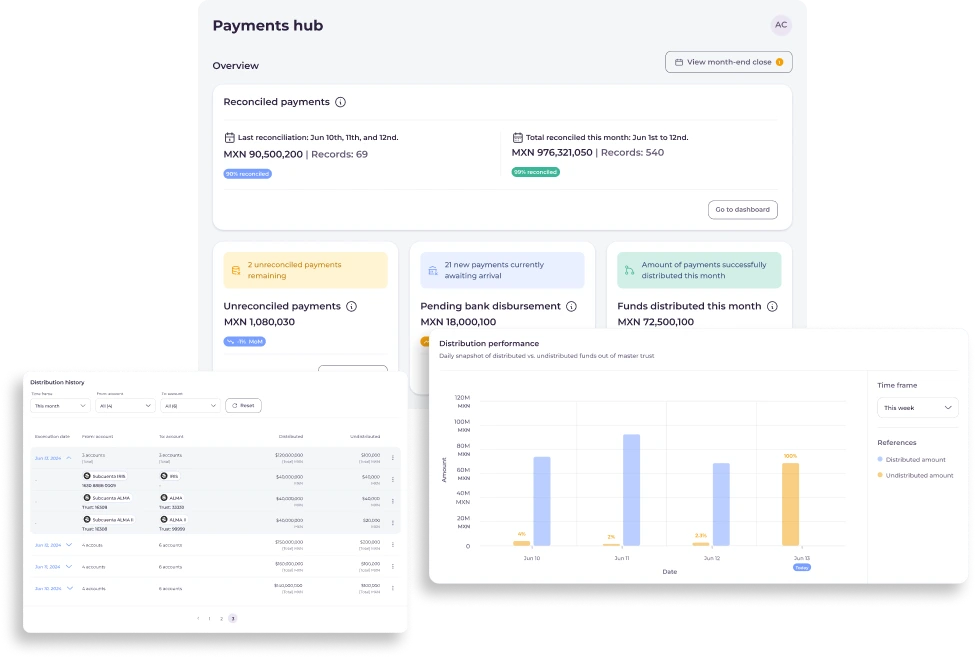Click info icon beside Pending bank disbursement
Screen dimensions: 976x658
[571, 307]
